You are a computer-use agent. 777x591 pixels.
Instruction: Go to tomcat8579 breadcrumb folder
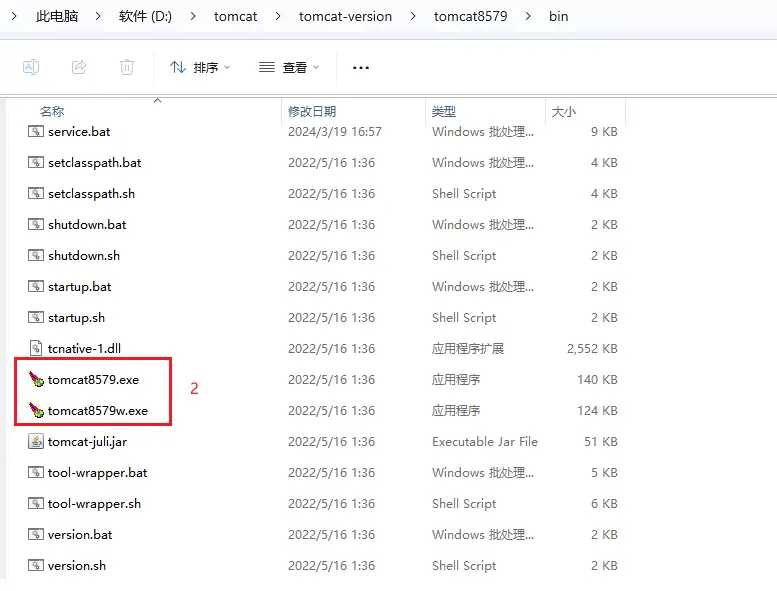coord(471,16)
